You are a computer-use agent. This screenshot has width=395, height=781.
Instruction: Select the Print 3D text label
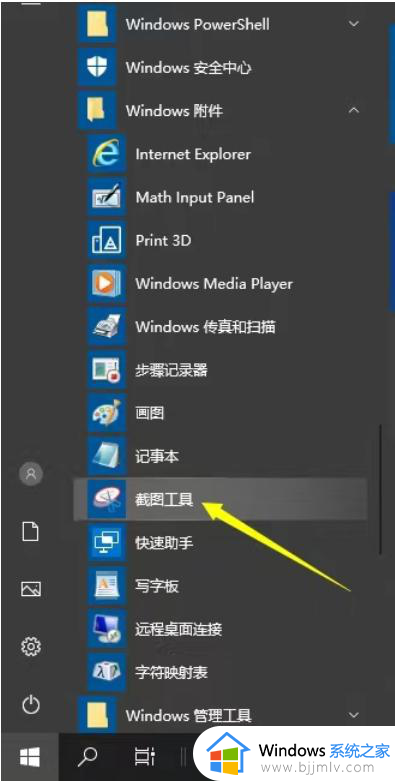coord(163,241)
